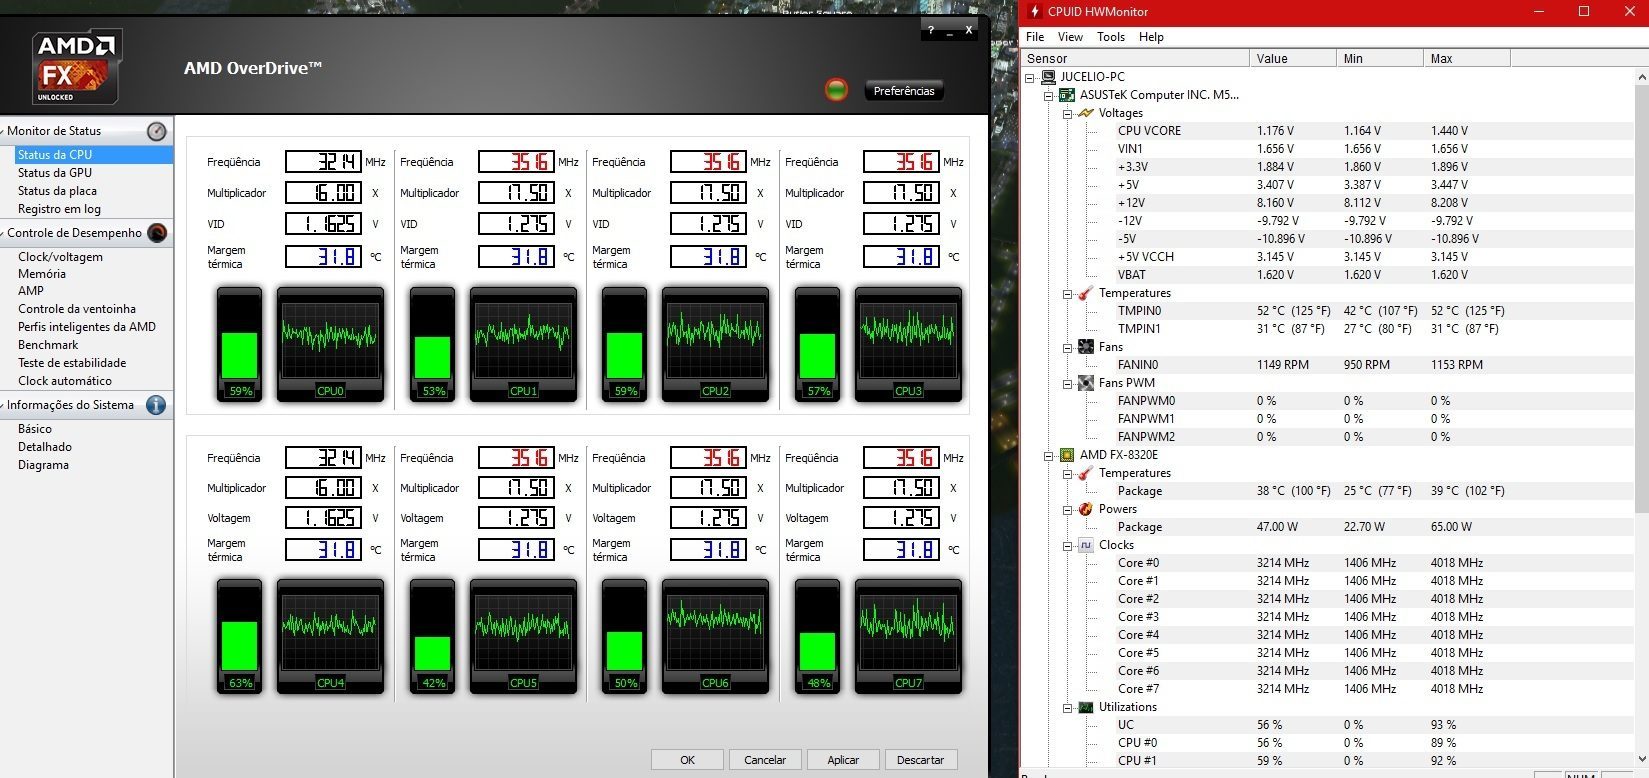
Task: Click the Cancelar button
Action: tap(765, 760)
